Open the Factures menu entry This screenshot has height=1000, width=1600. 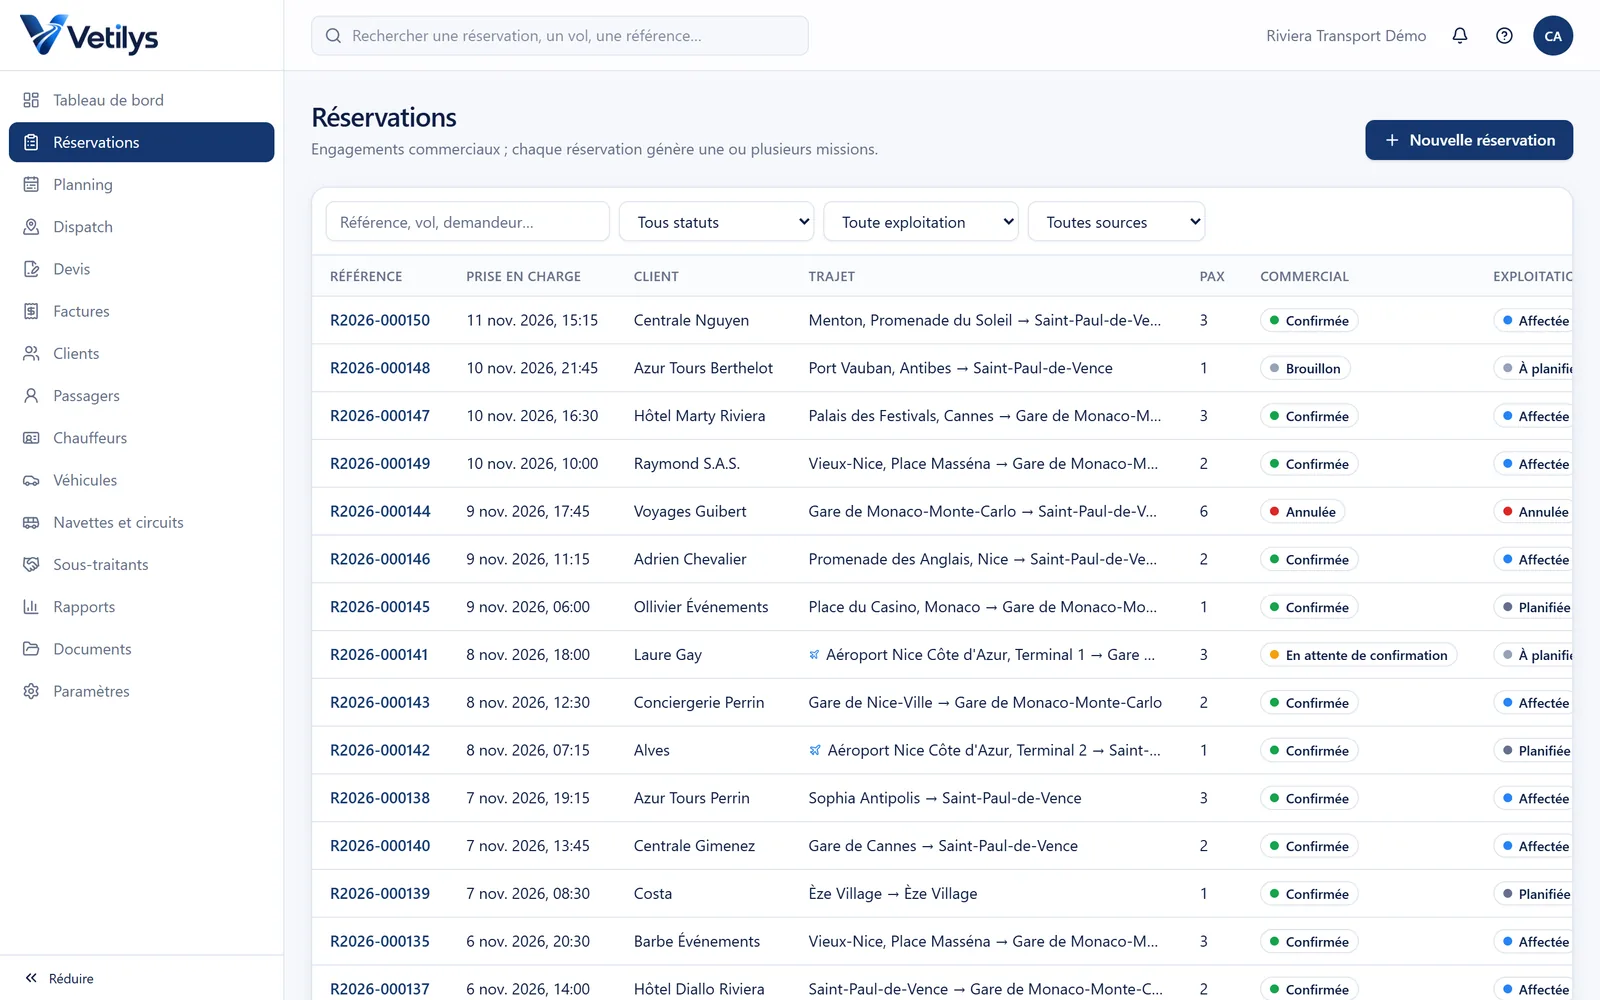(142, 311)
